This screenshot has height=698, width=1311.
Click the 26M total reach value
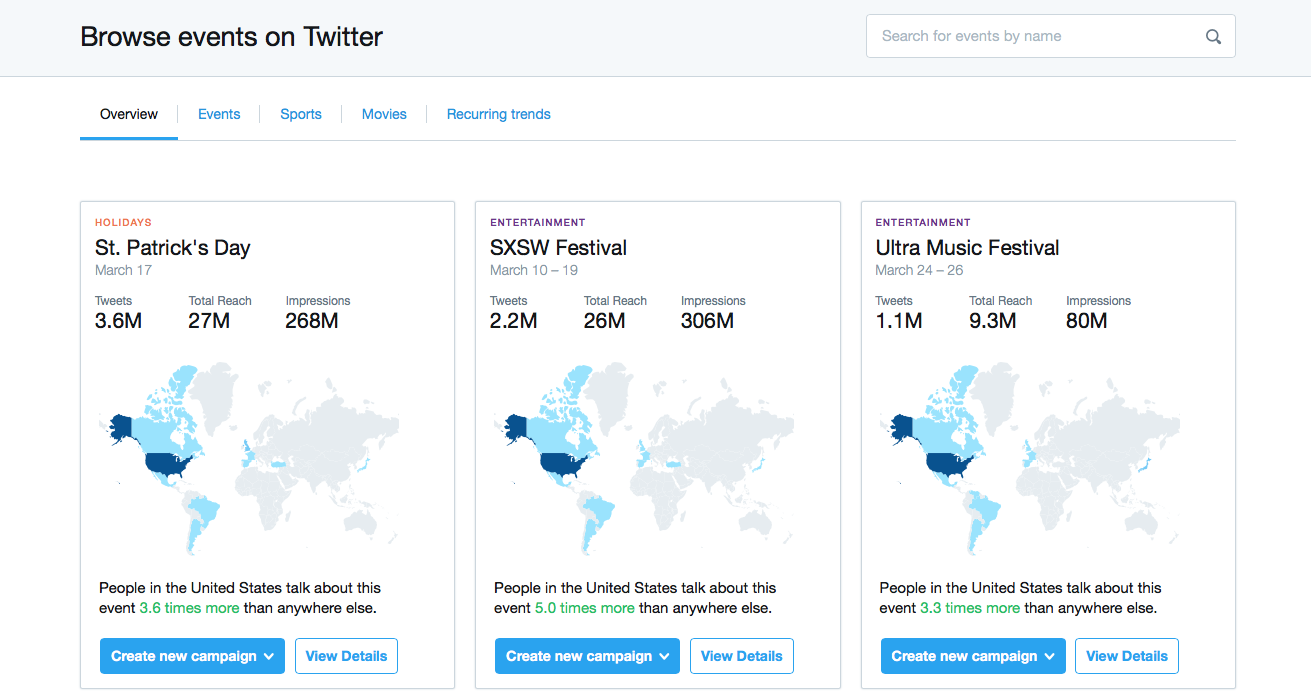click(x=605, y=321)
